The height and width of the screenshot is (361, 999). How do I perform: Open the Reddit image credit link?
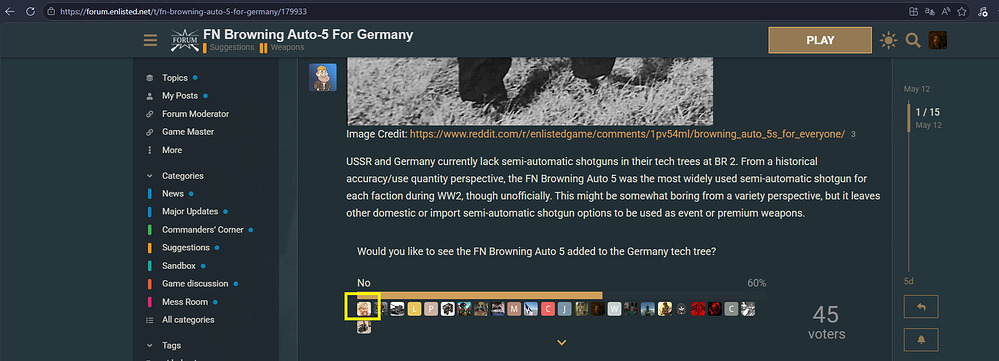627,134
